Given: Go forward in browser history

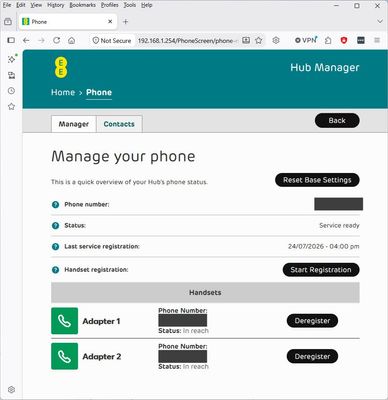Looking at the screenshot, I should (x=41, y=40).
